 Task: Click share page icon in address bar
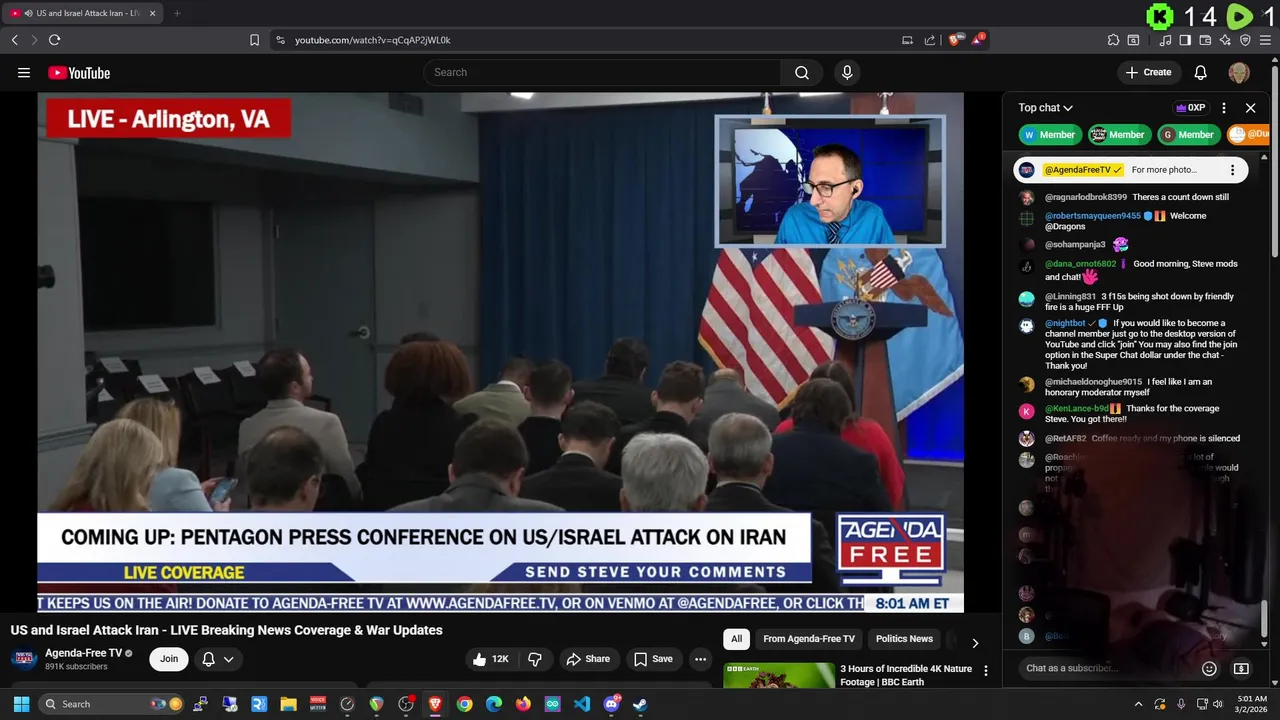click(x=930, y=40)
